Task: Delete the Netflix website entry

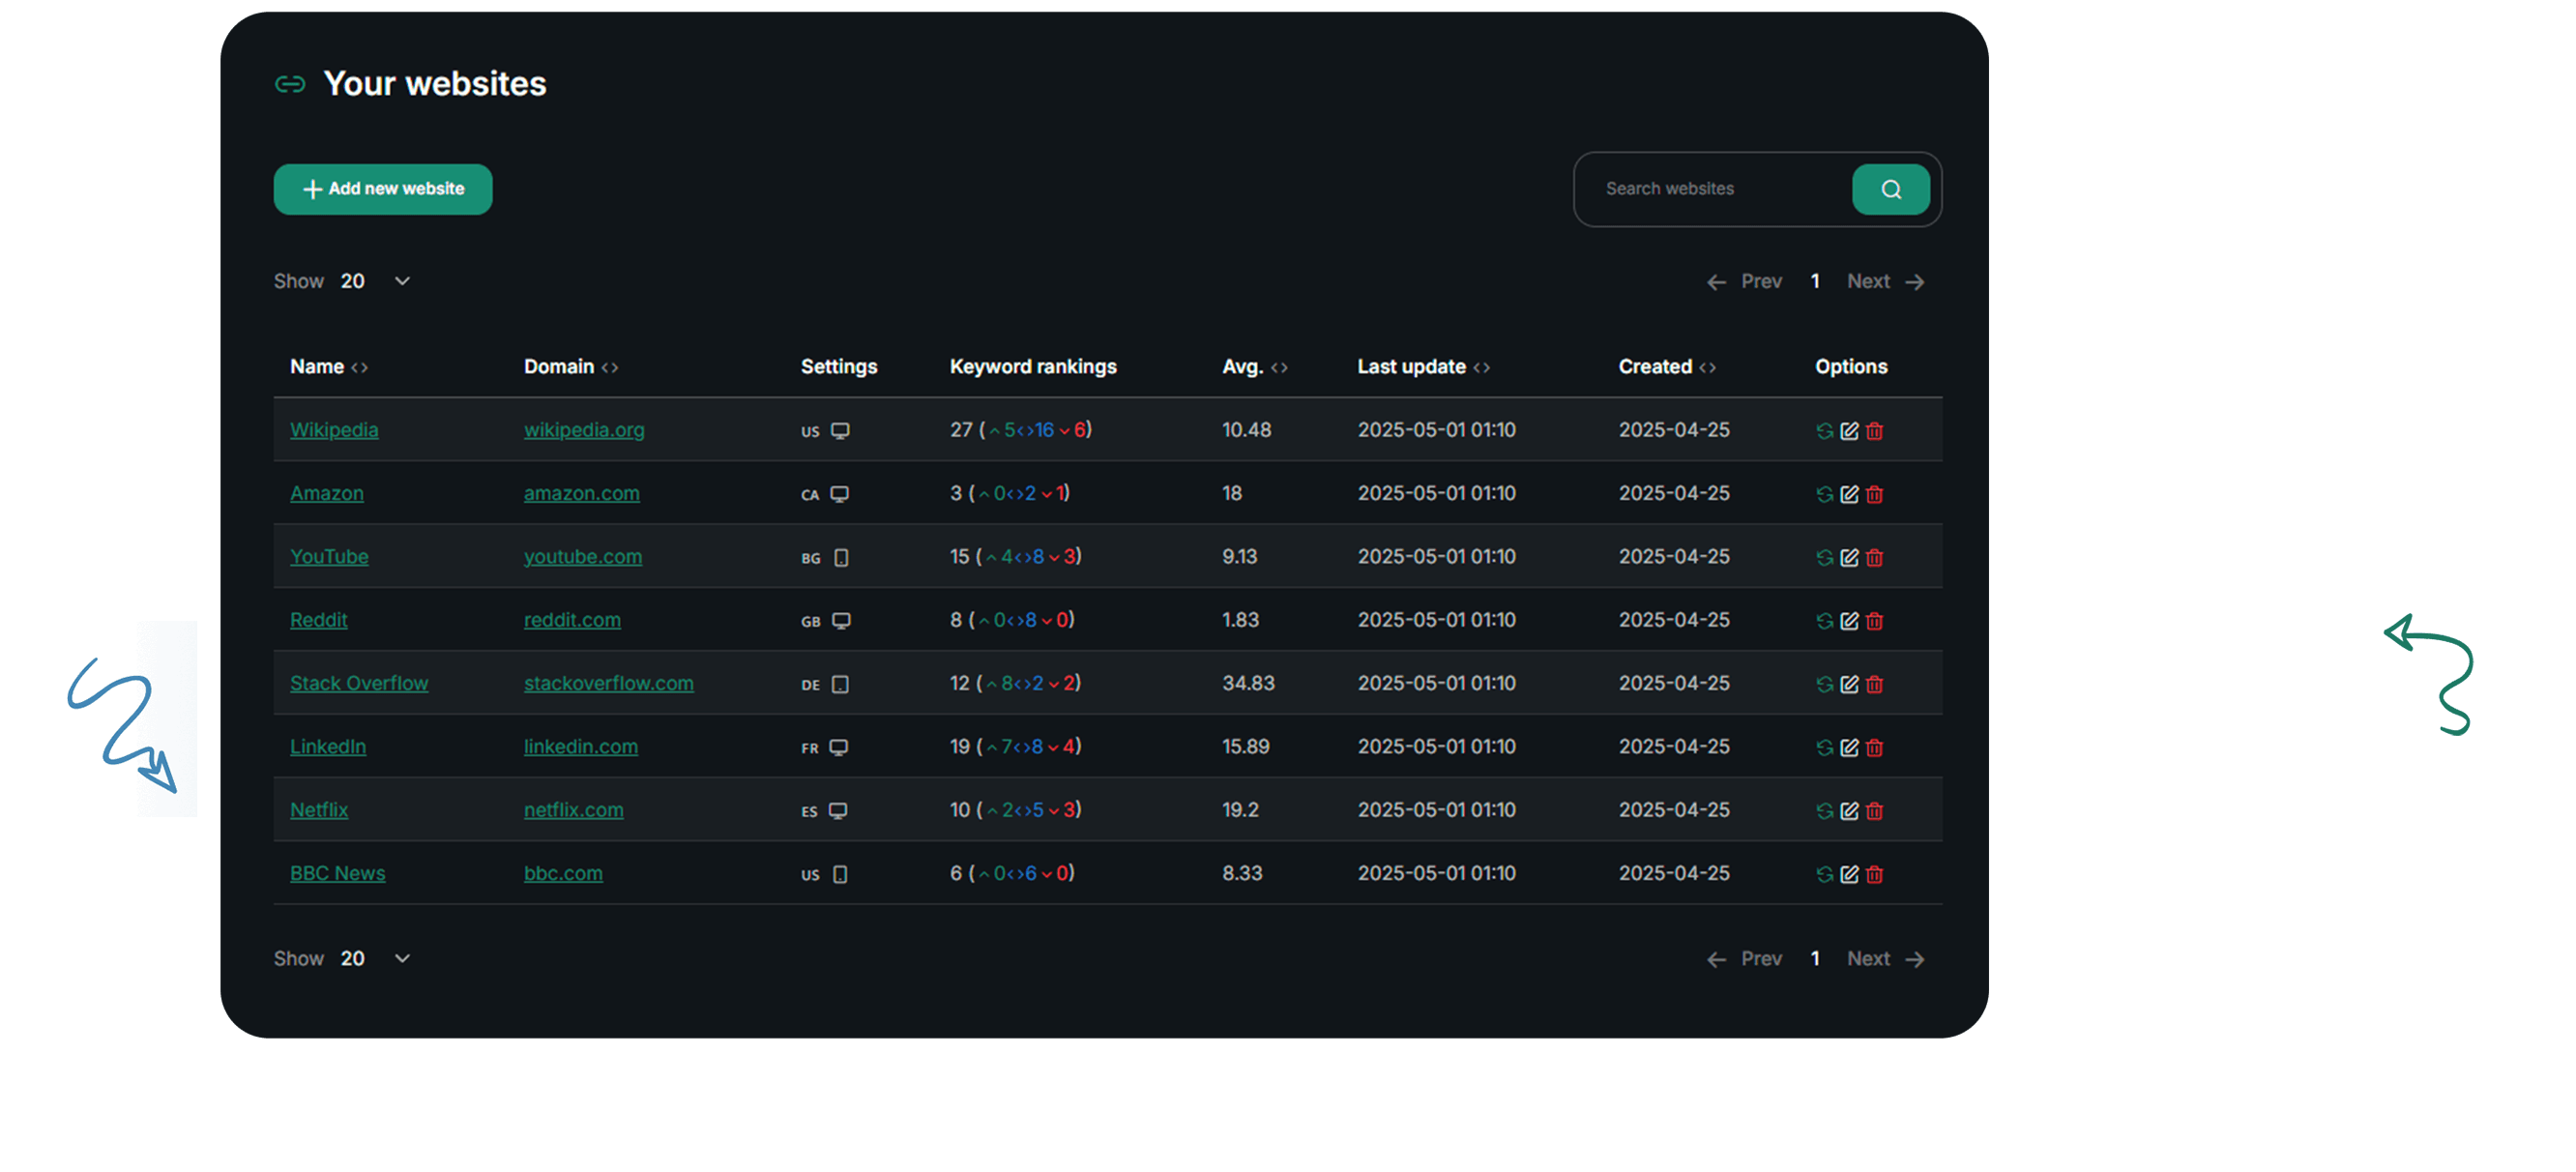Action: 1874,811
